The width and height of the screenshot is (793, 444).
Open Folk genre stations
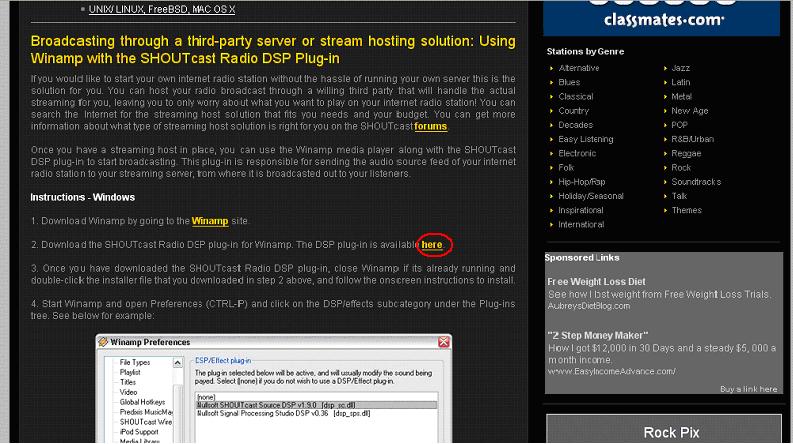tap(566, 167)
